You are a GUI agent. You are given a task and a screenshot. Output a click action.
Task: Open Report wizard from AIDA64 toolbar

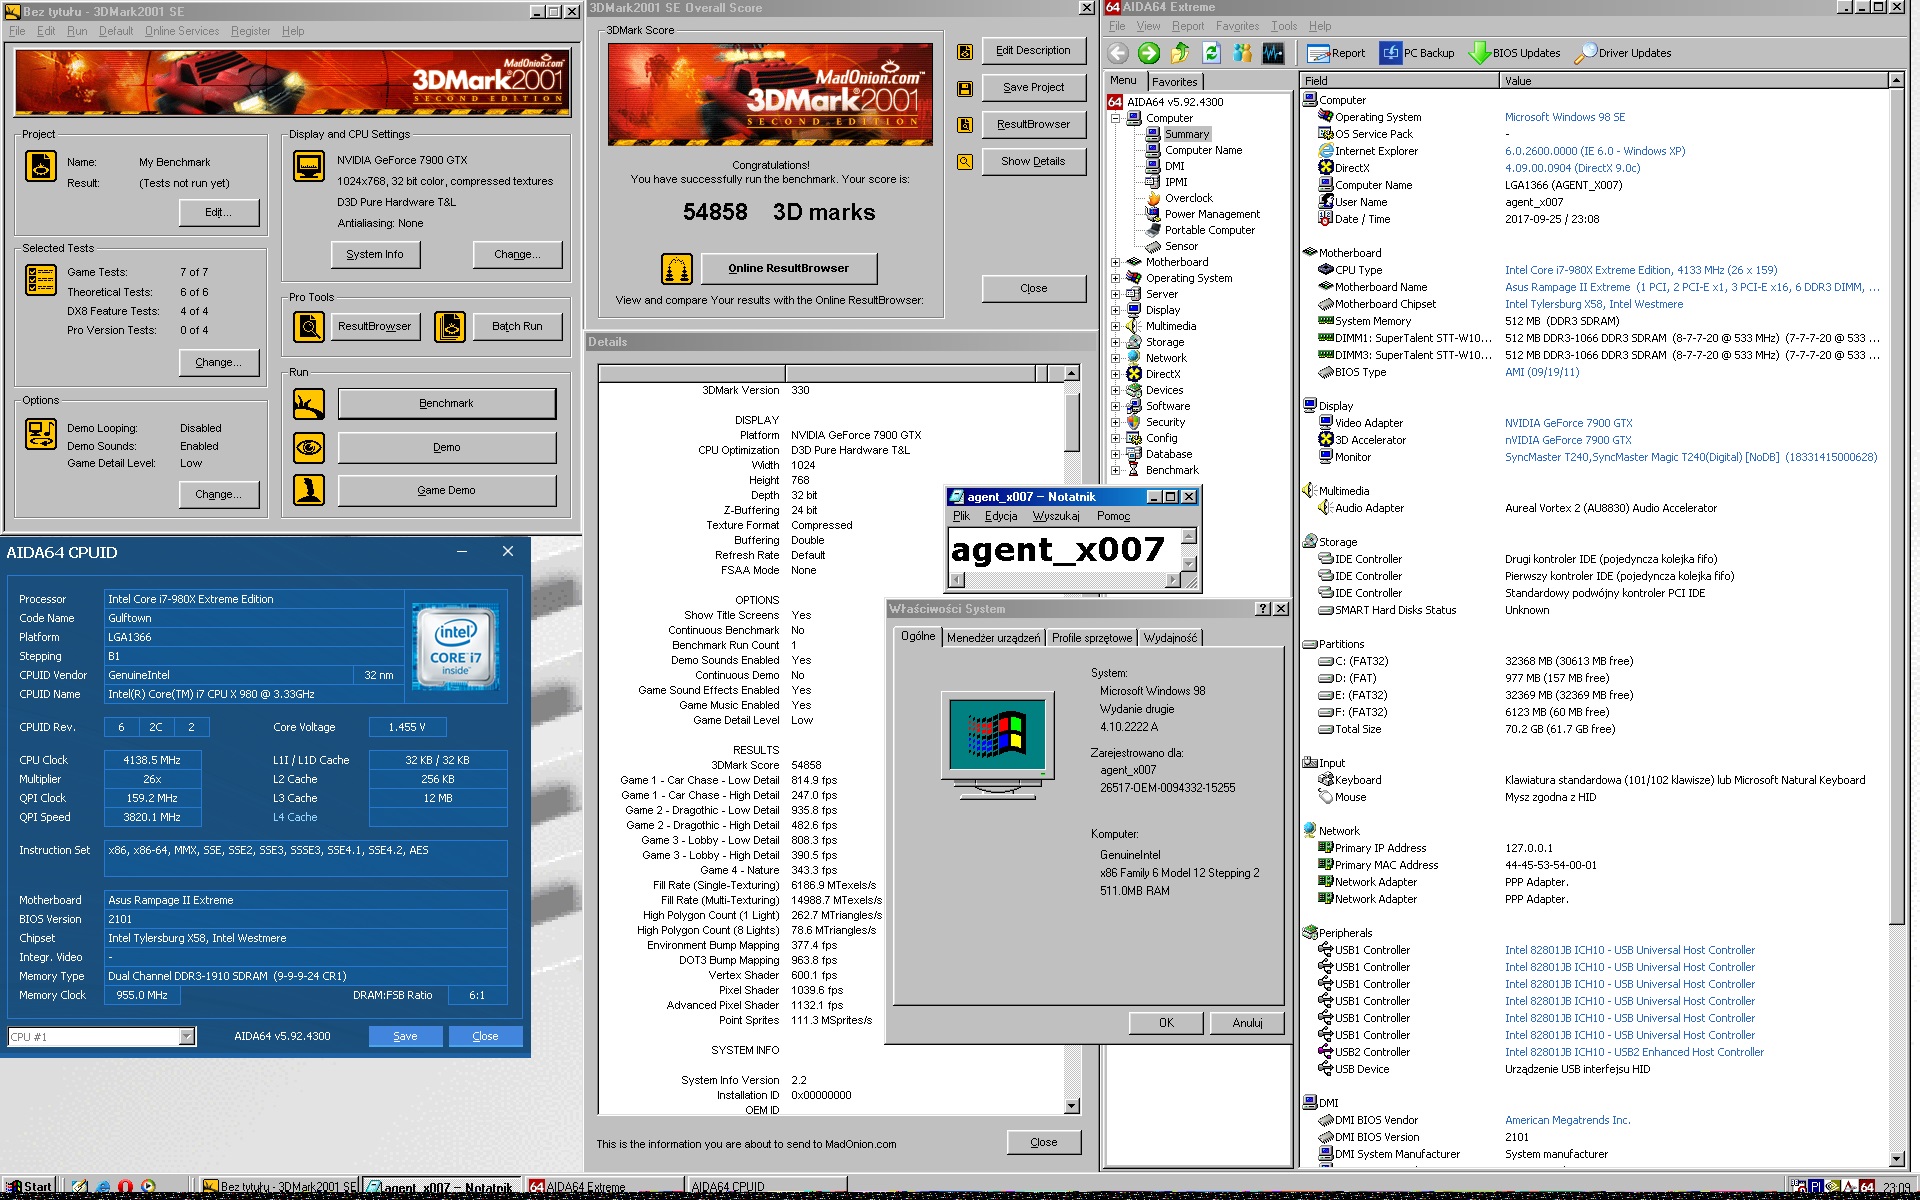[1335, 53]
